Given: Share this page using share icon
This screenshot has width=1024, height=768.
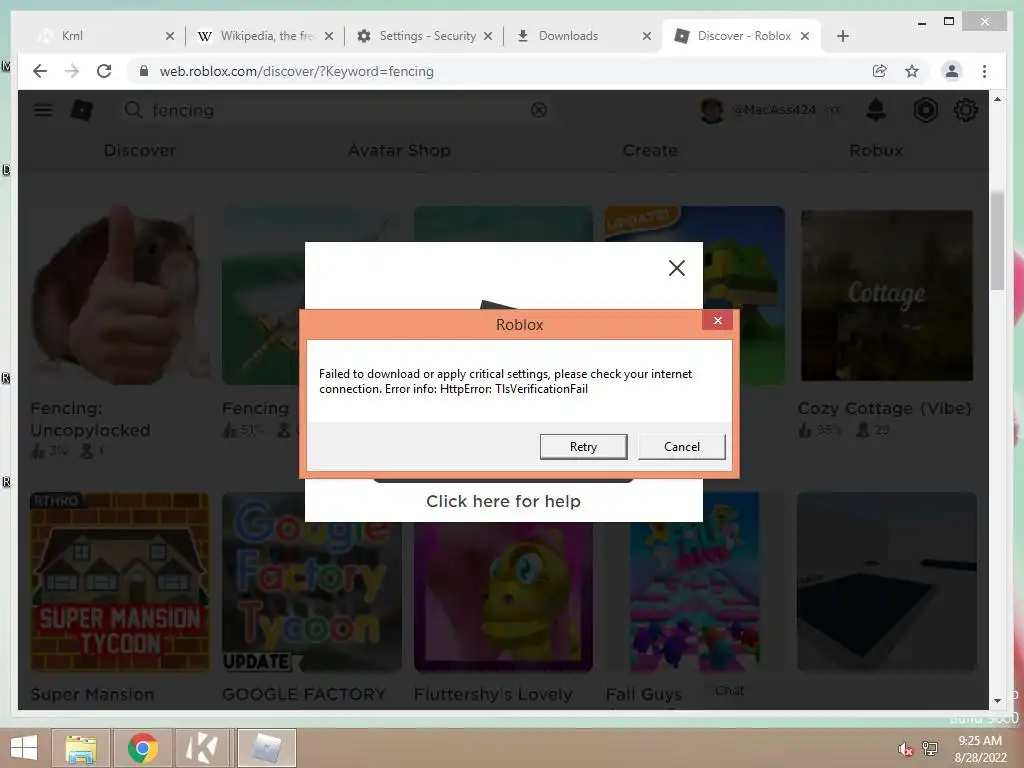Looking at the screenshot, I should pos(880,71).
